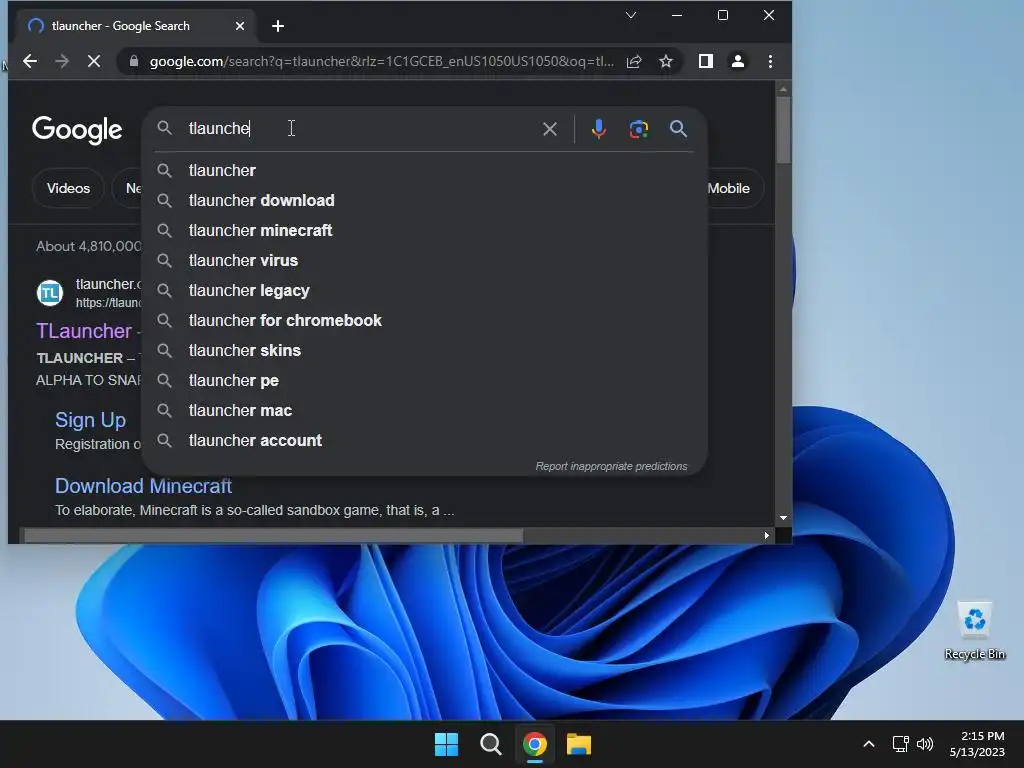Image resolution: width=1024 pixels, height=768 pixels.
Task: Open site info padlock icon
Action: (134, 61)
